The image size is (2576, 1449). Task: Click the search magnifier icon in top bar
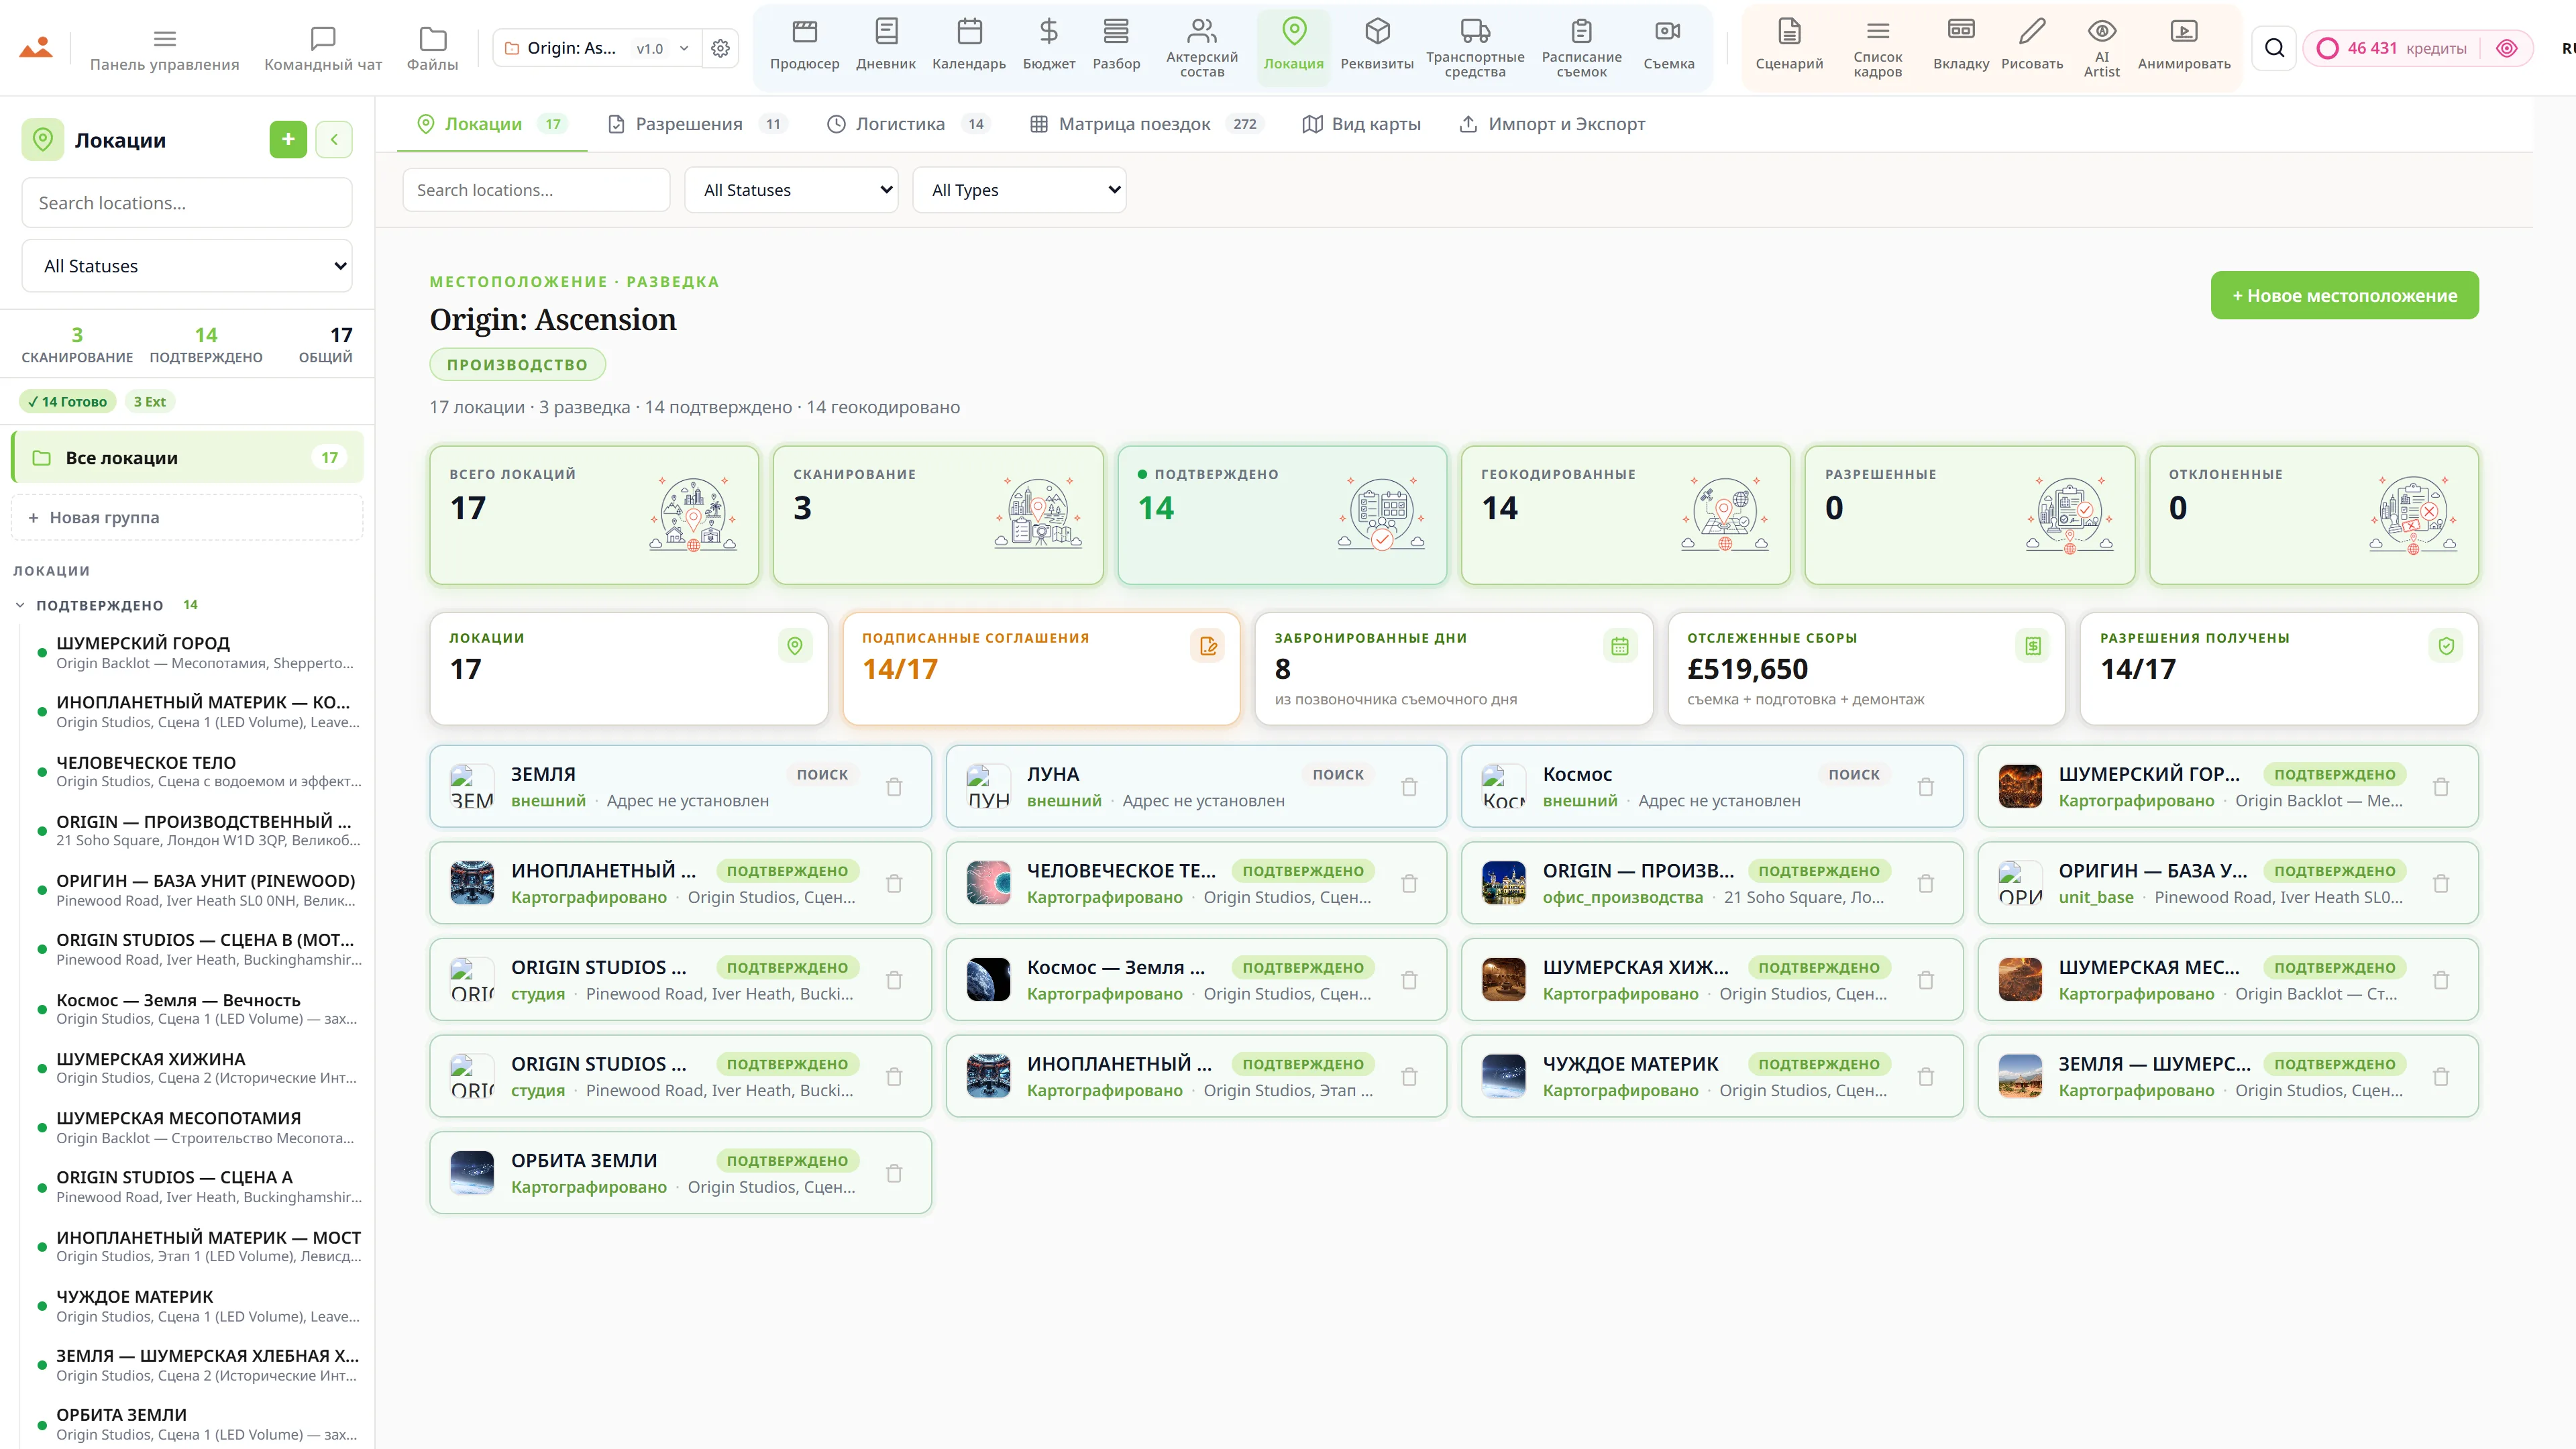2274,48
